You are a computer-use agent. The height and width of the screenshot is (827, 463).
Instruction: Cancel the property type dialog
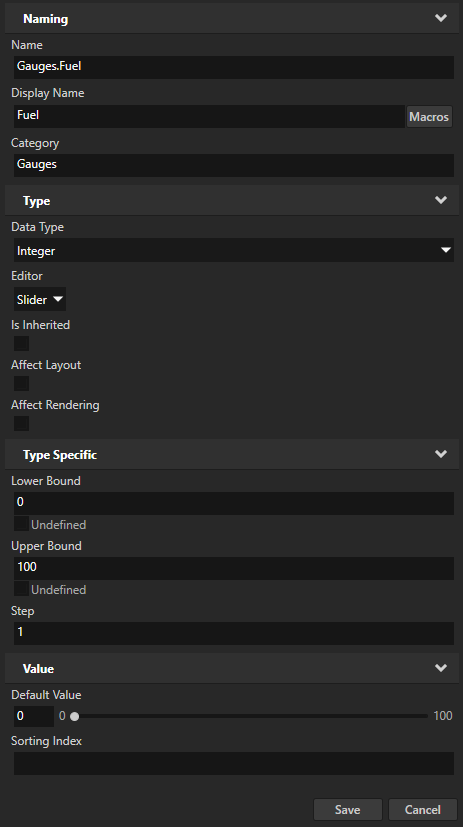[422, 810]
